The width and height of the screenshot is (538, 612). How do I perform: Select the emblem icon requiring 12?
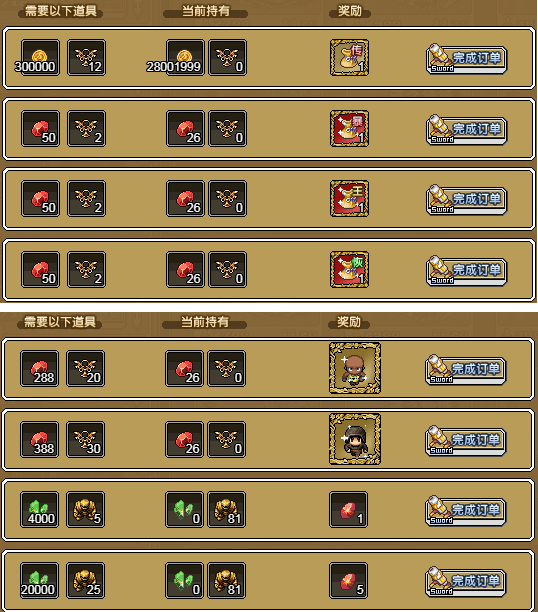pos(86,57)
